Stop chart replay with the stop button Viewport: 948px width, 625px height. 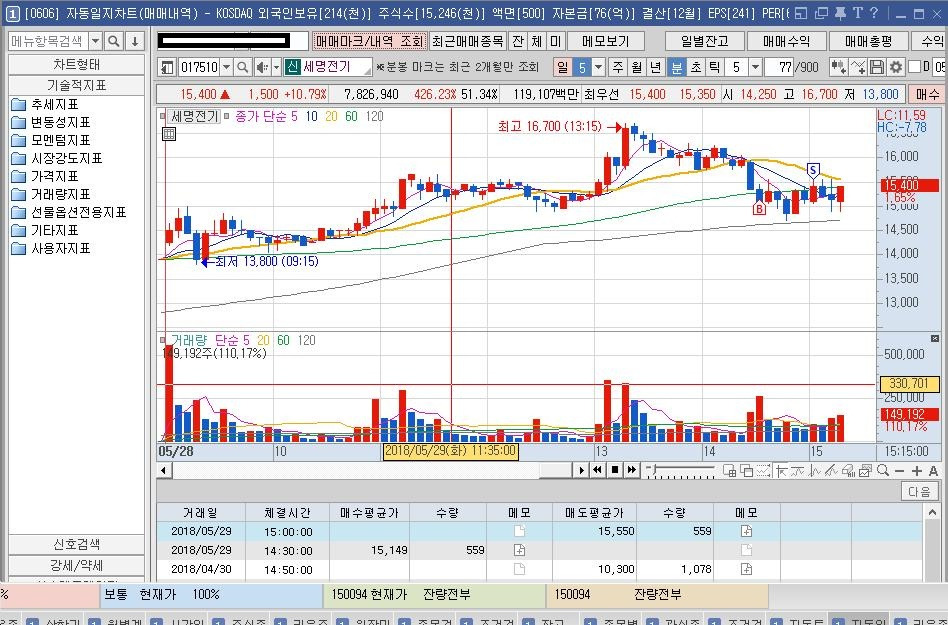tap(614, 470)
